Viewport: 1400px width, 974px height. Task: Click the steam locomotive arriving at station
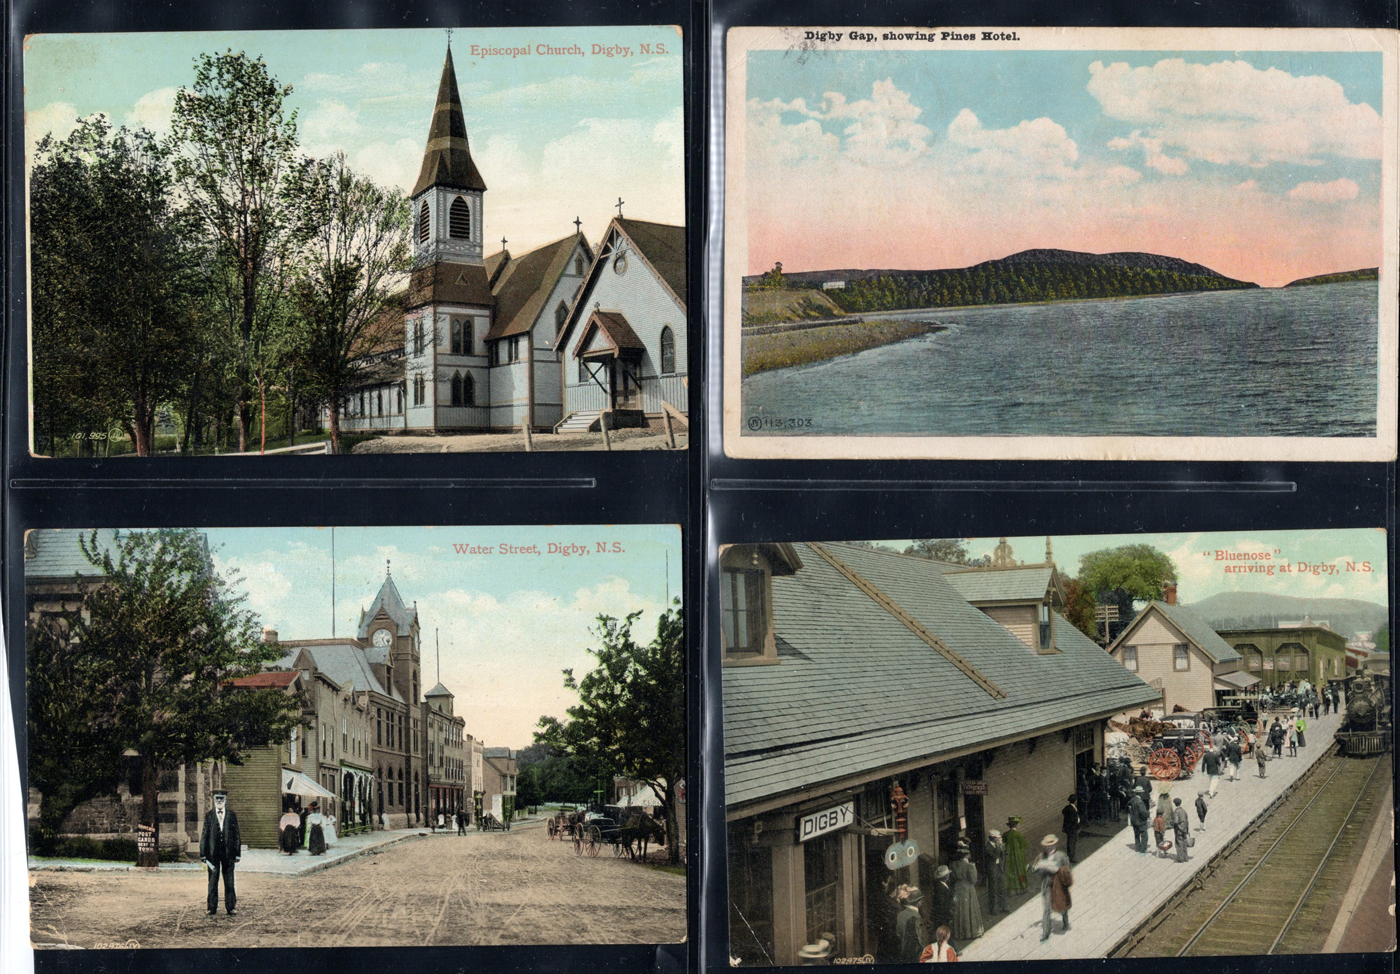tap(1363, 713)
